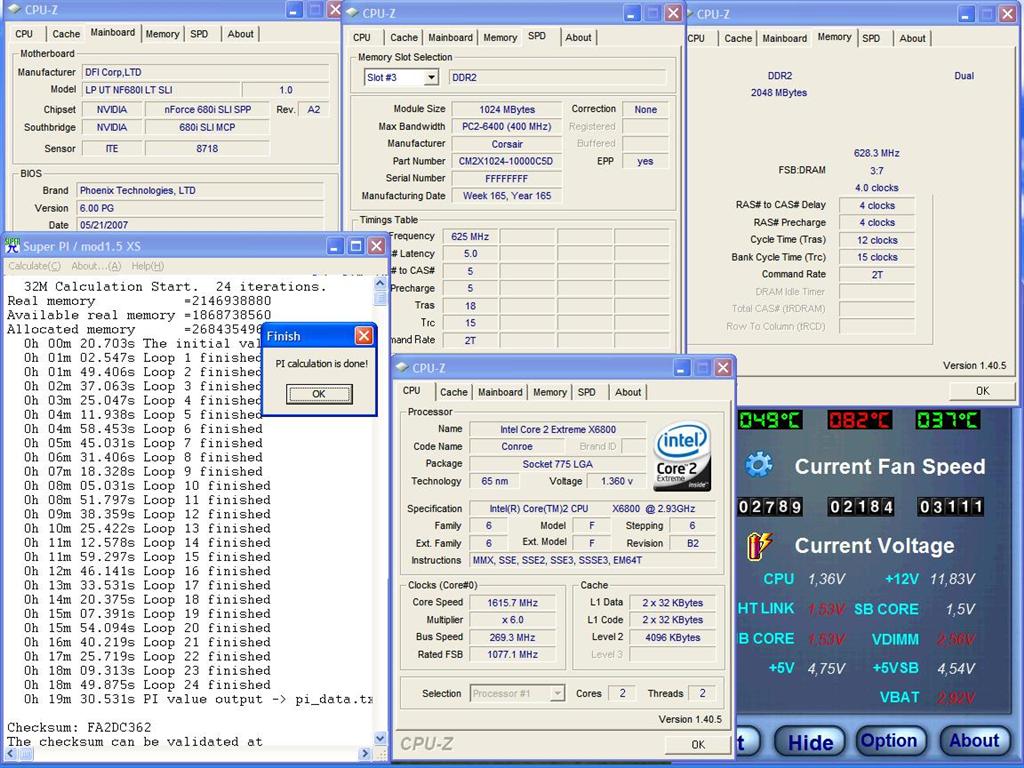Click the Rated FSB value 1077.1 MHz
The width and height of the screenshot is (1024, 768).
click(513, 654)
